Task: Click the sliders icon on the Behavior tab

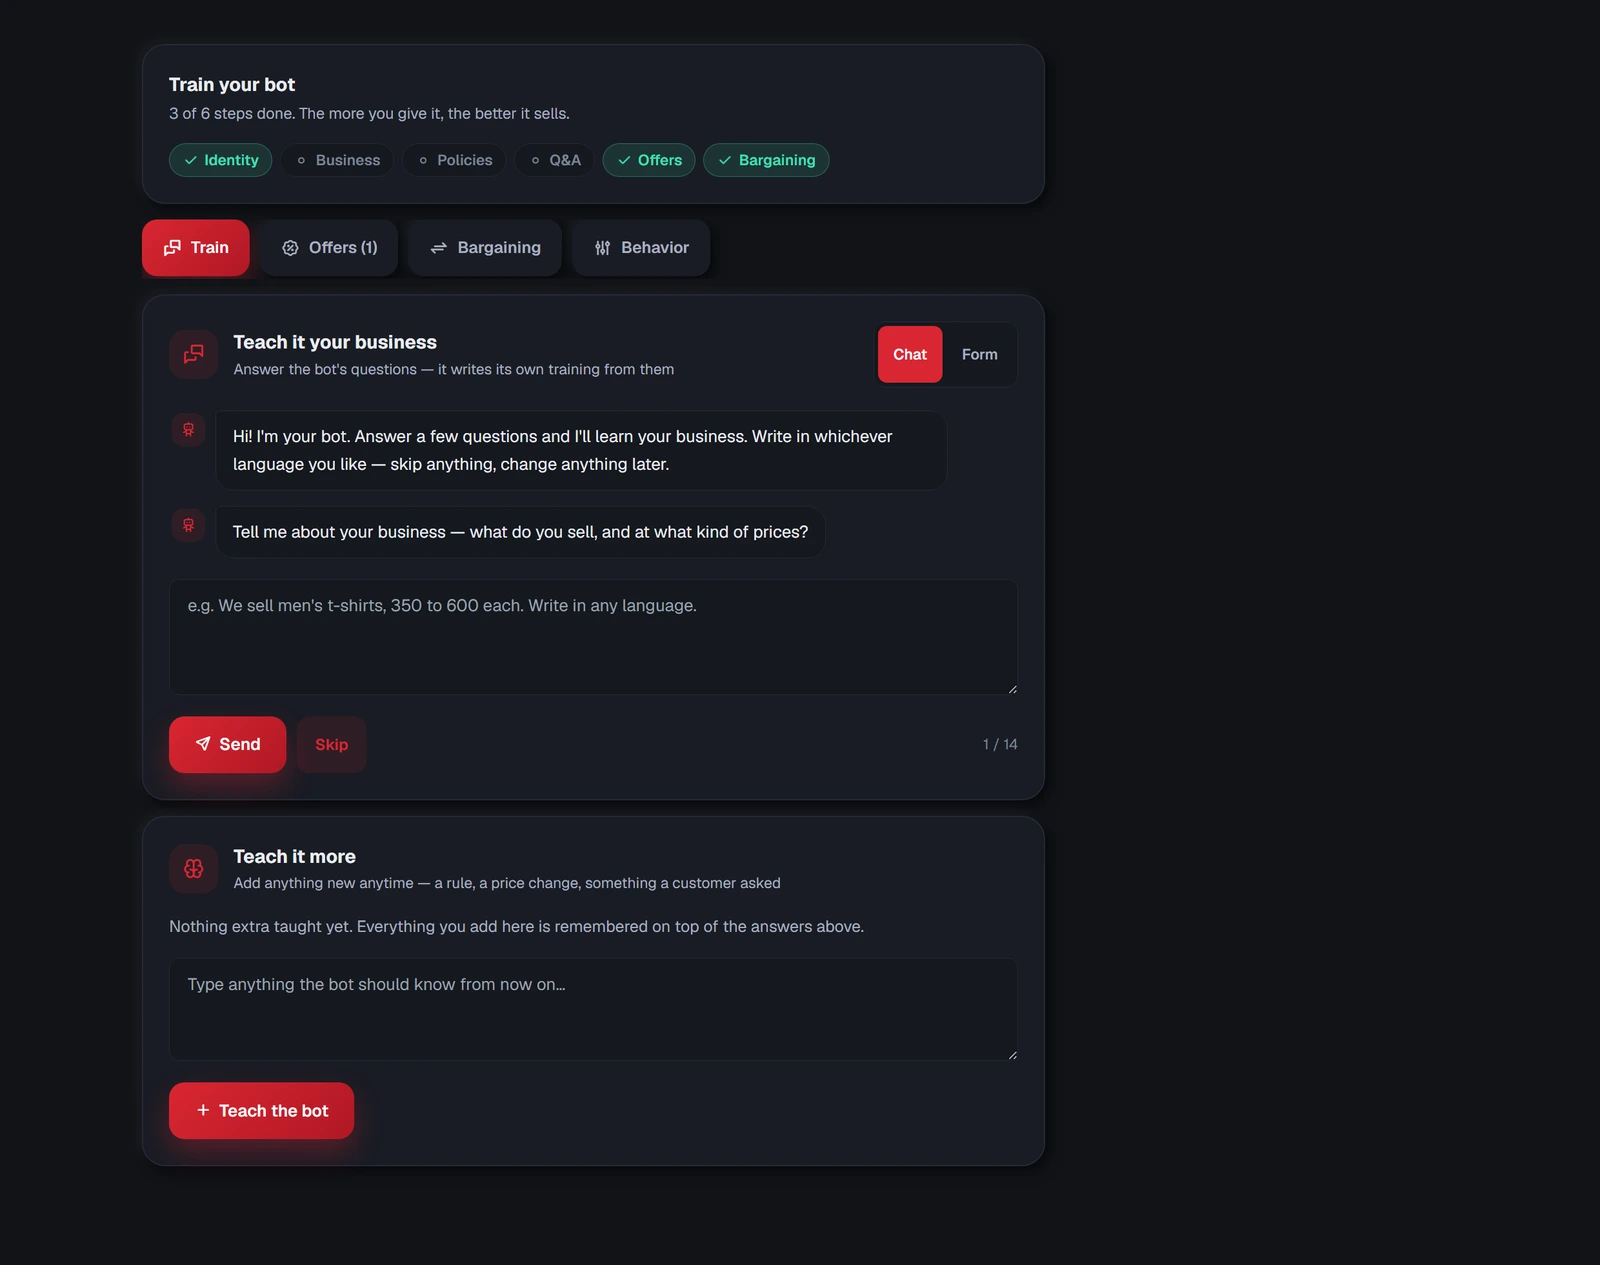Action: 602,248
